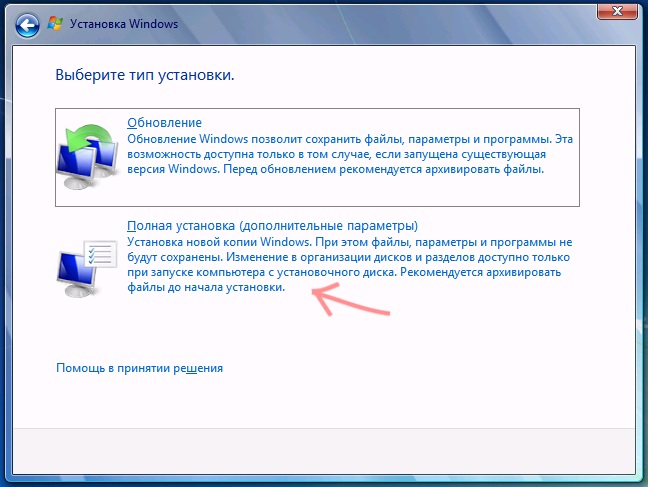Viewport: 648px width, 487px height.
Task: Click description text starting "Обновление Windows позволит"
Action: click(350, 154)
